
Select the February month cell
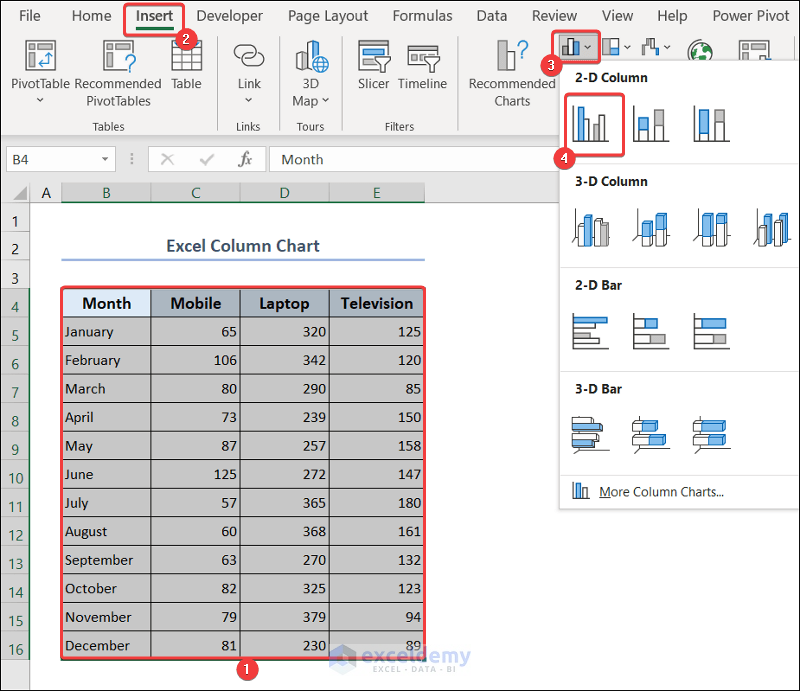pos(107,360)
